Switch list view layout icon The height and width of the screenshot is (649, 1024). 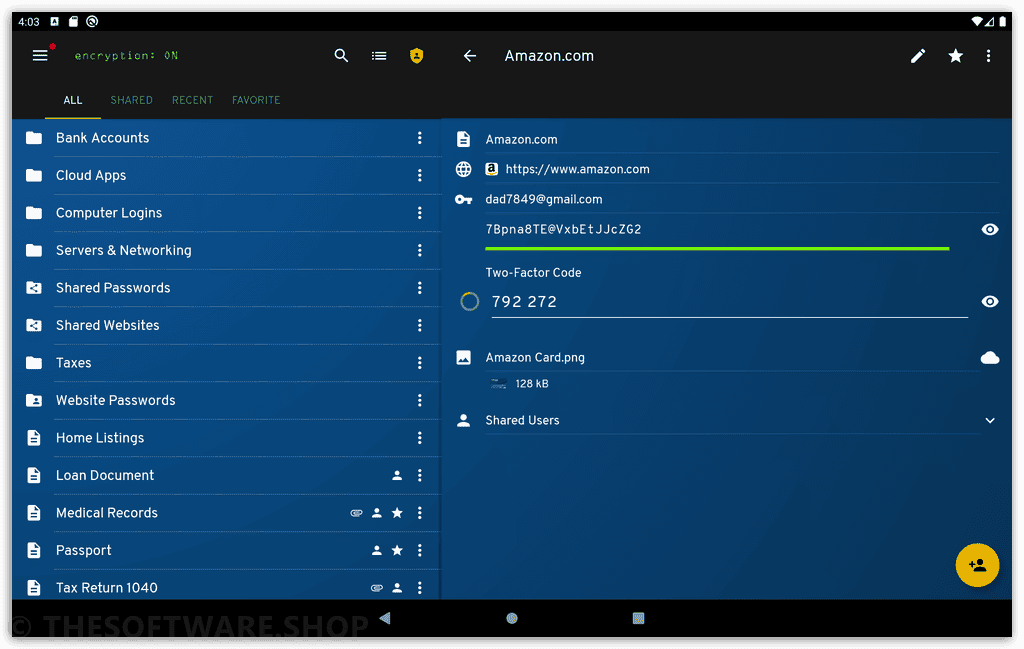(x=379, y=56)
